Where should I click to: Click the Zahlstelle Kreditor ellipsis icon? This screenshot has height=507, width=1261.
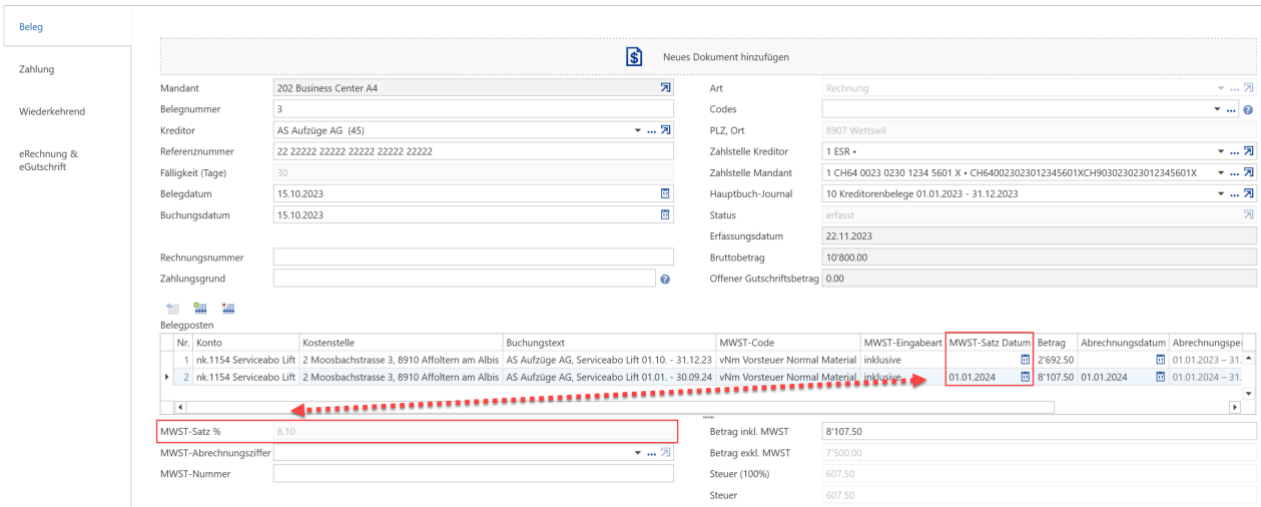pyautogui.click(x=1232, y=151)
